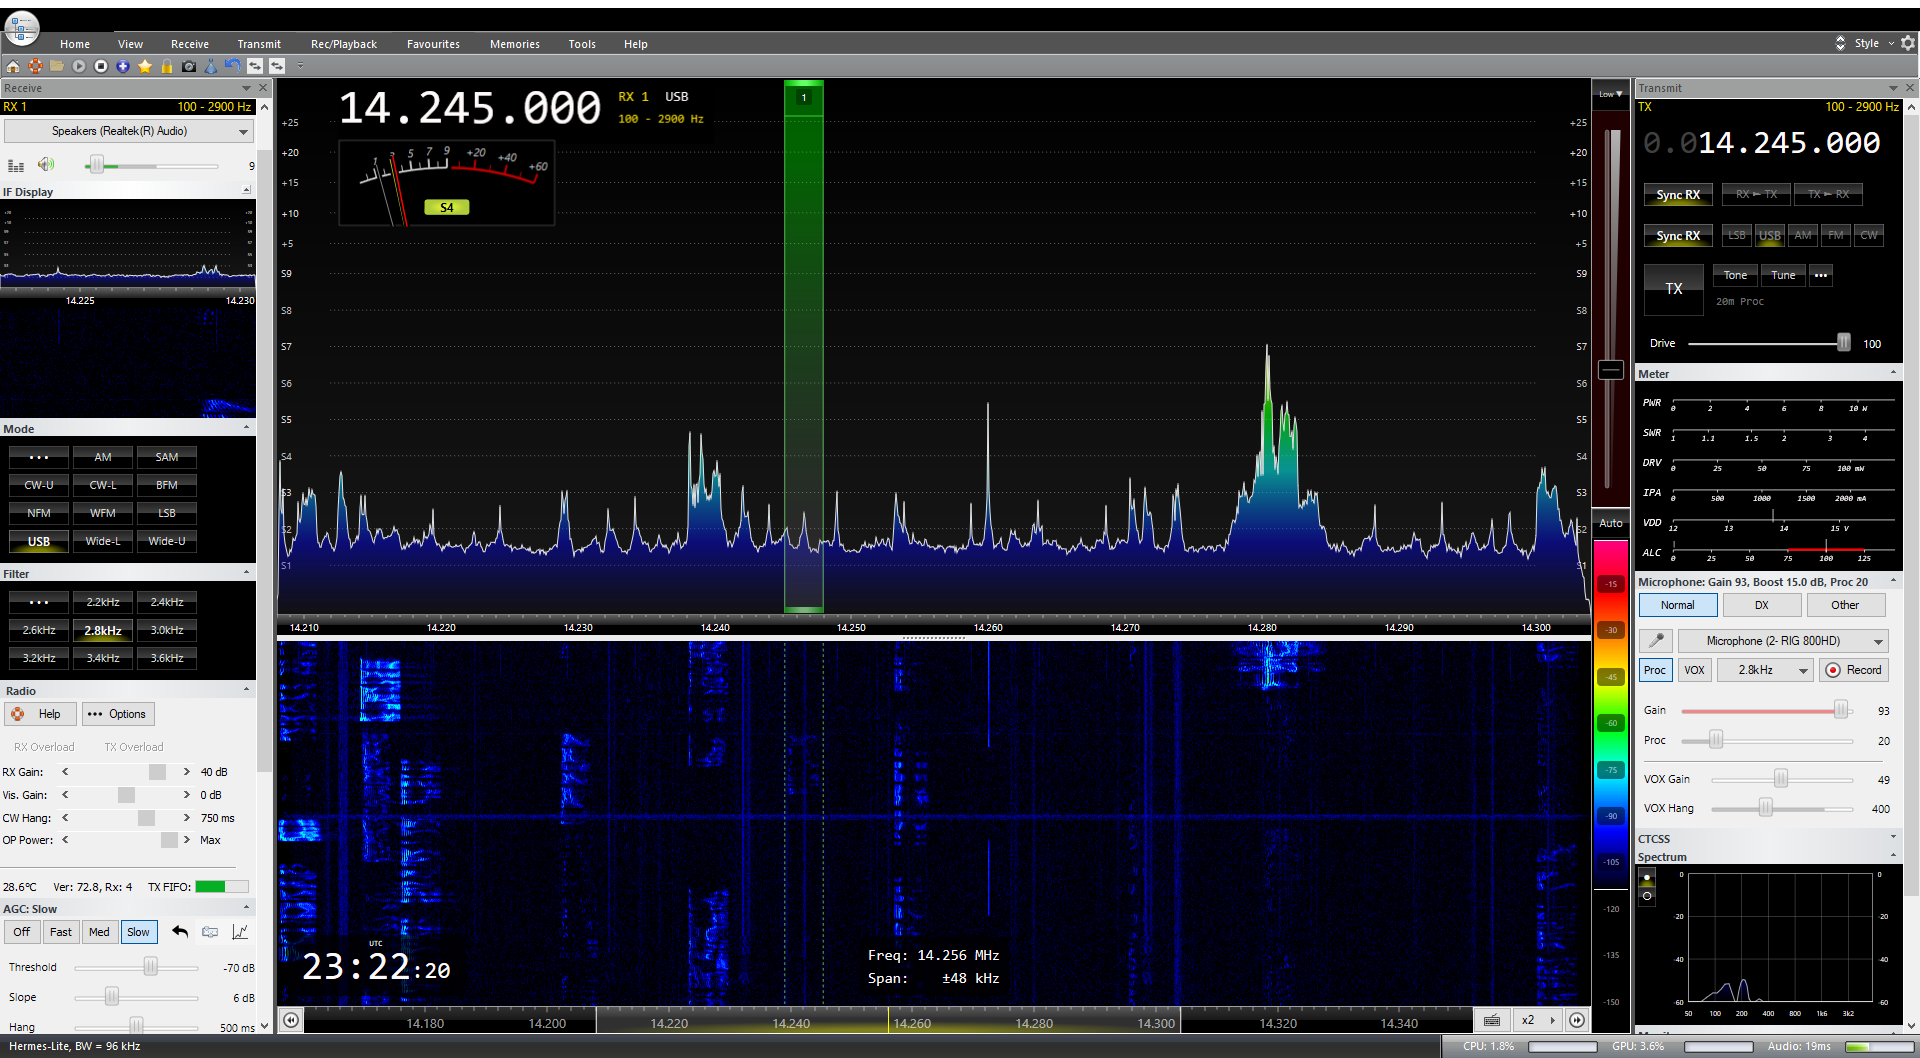This screenshot has width=1920, height=1058.
Task: Open the Rec/Playback menu
Action: tap(343, 44)
